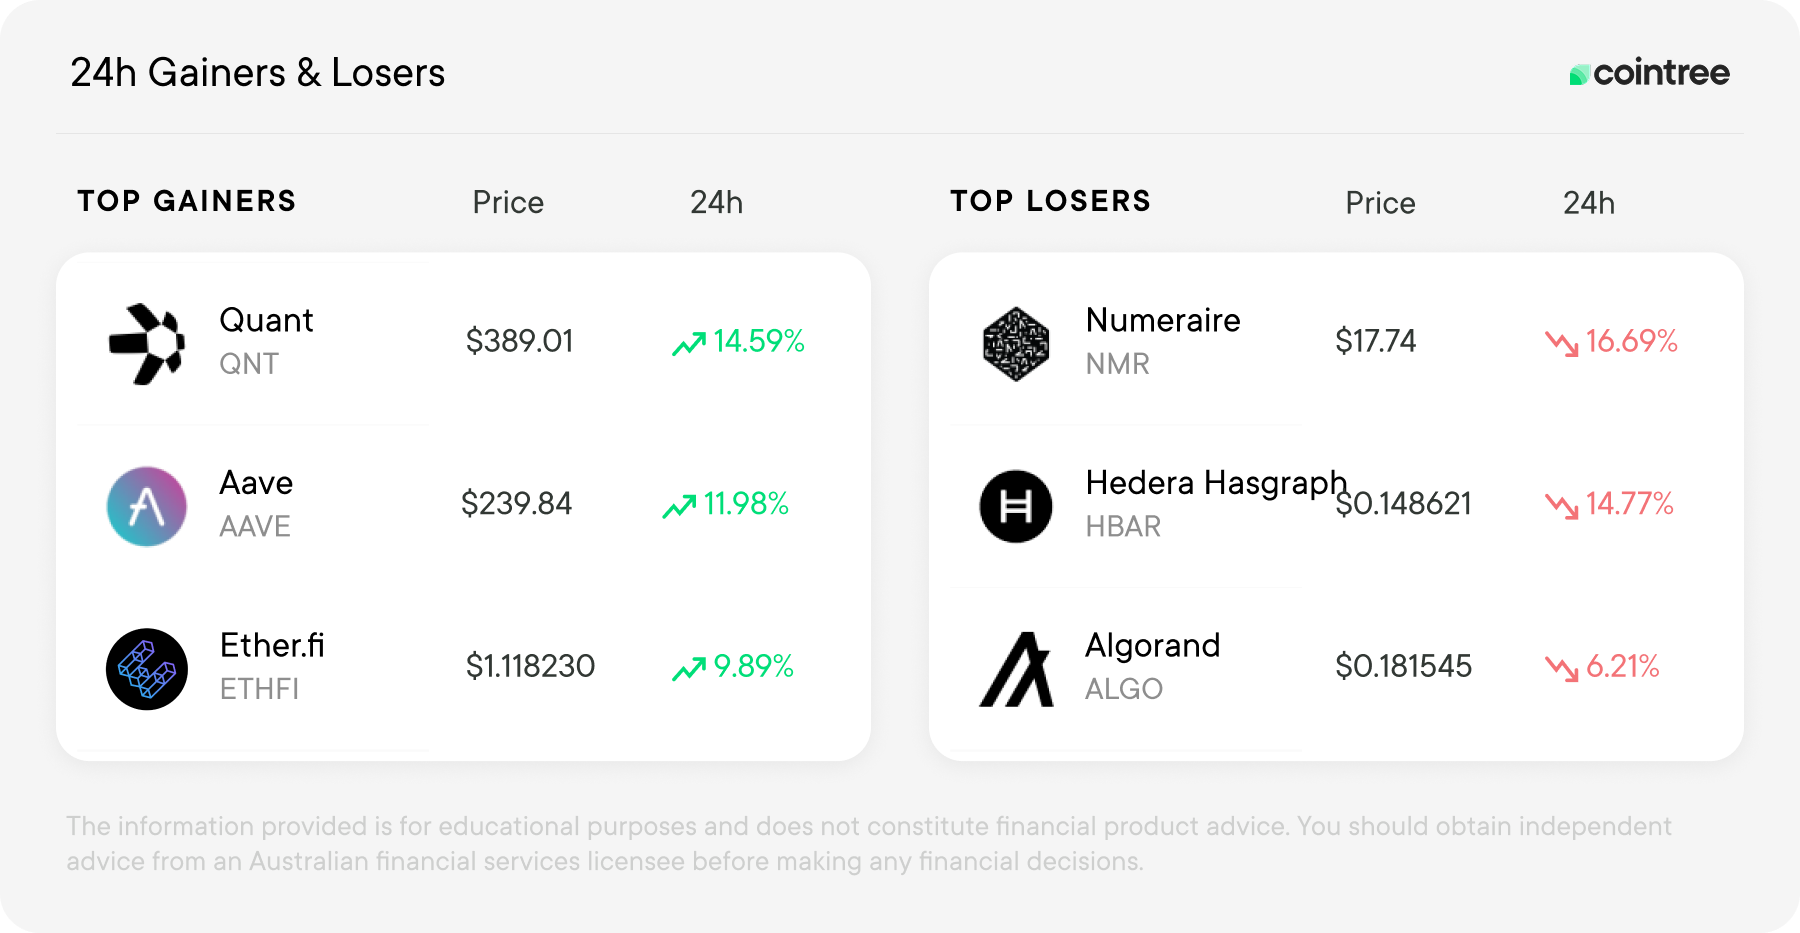The width and height of the screenshot is (1800, 933).
Task: Open the cointree brand logo
Action: point(1649,73)
